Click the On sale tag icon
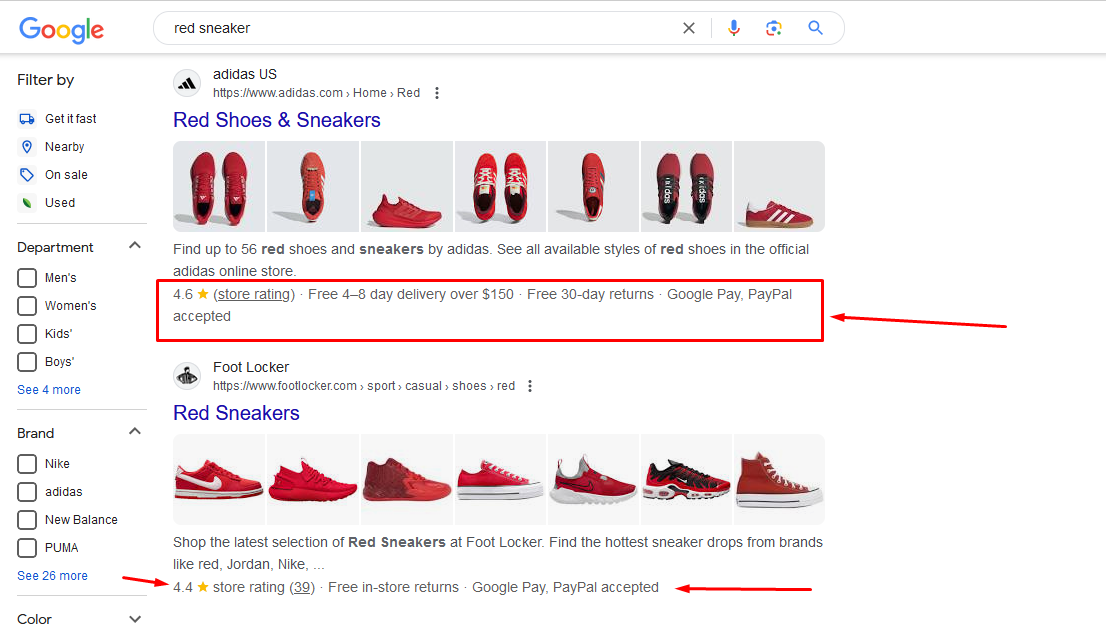The width and height of the screenshot is (1106, 625). (27, 175)
